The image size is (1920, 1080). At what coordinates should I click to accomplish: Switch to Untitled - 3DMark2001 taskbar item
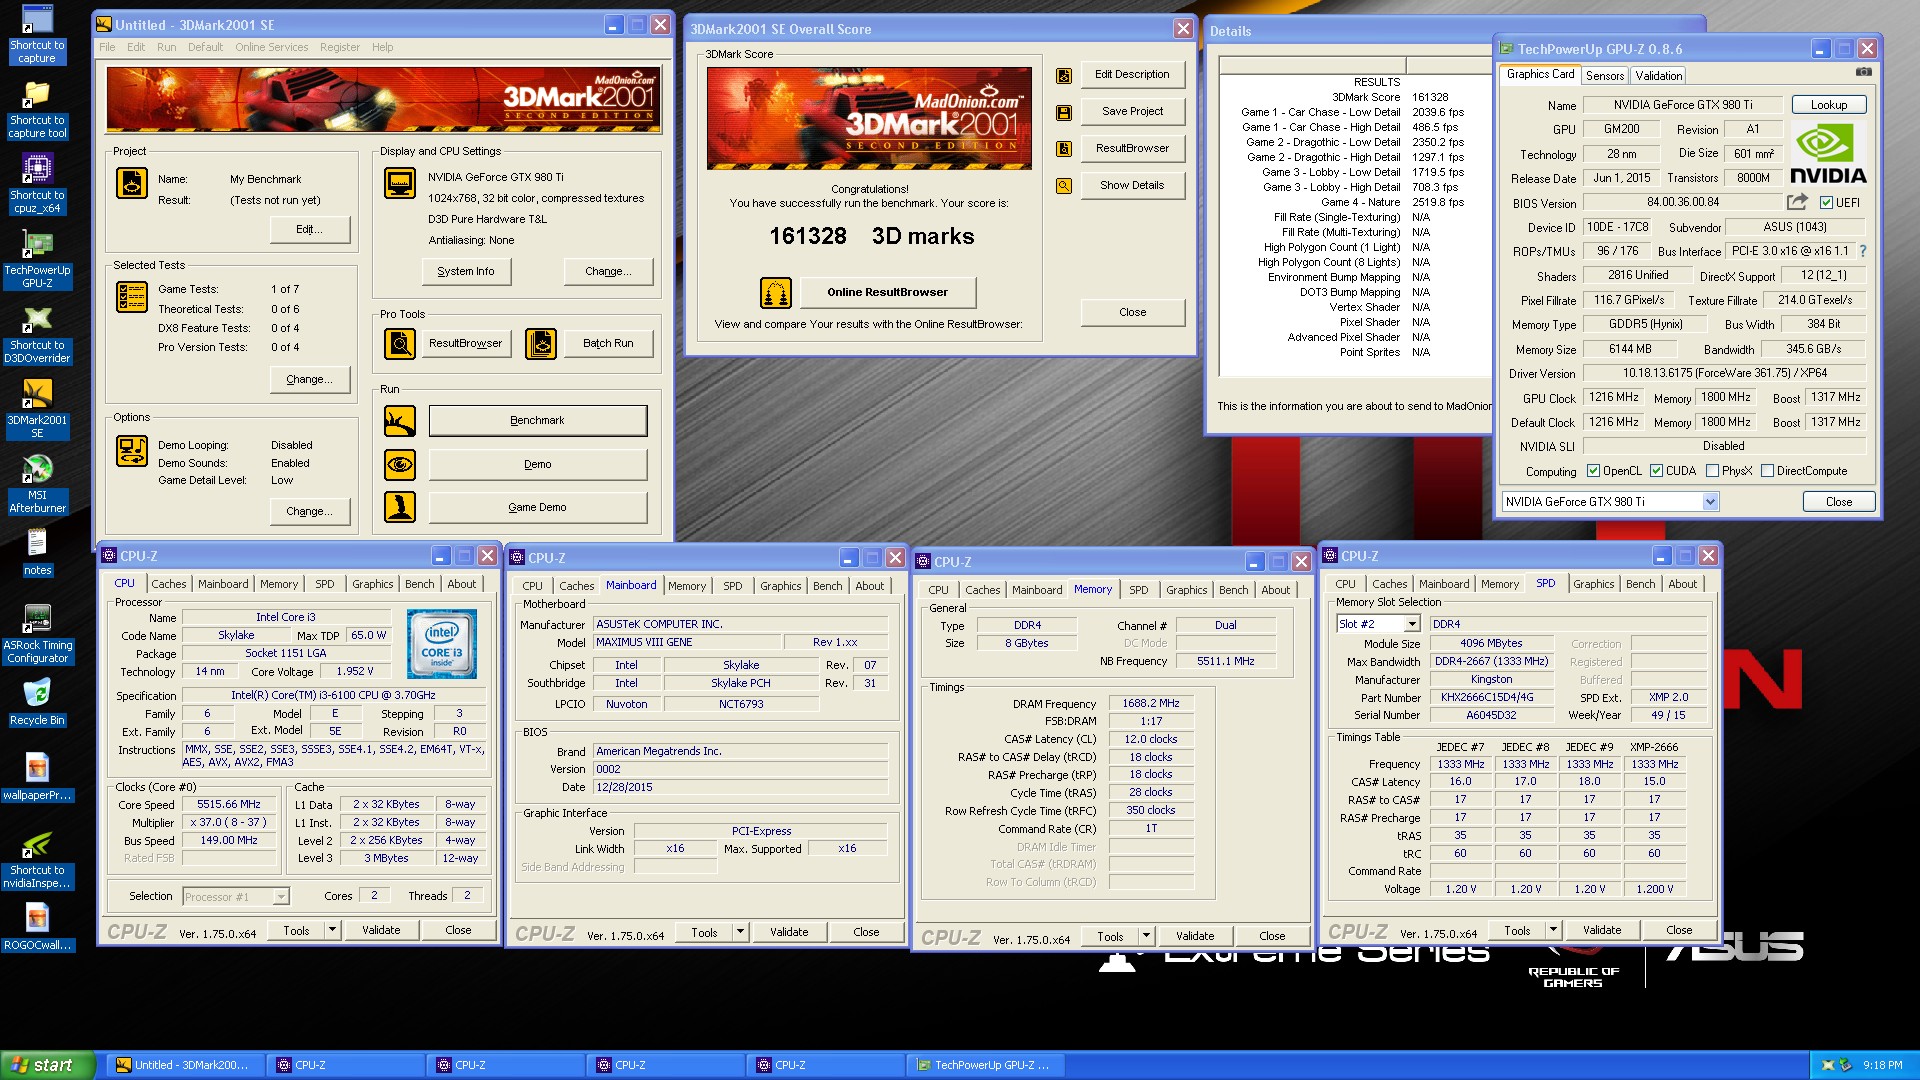point(184,1065)
